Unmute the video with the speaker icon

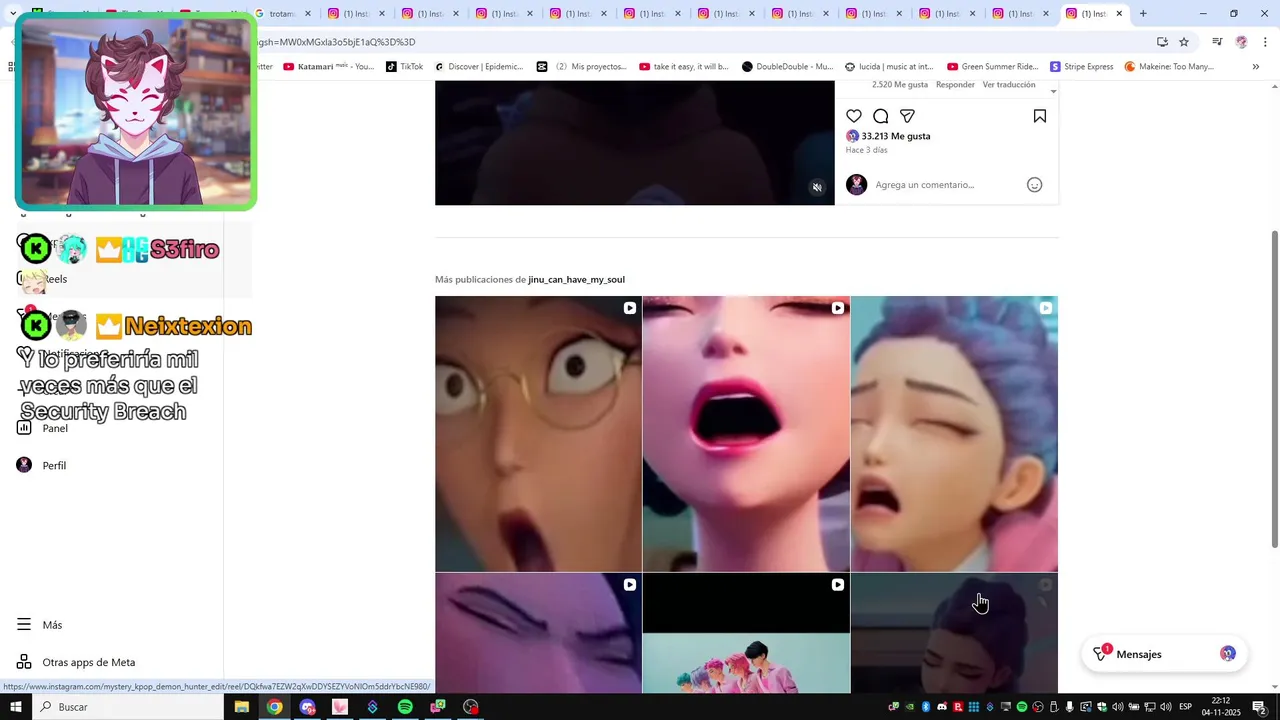pyautogui.click(x=817, y=188)
